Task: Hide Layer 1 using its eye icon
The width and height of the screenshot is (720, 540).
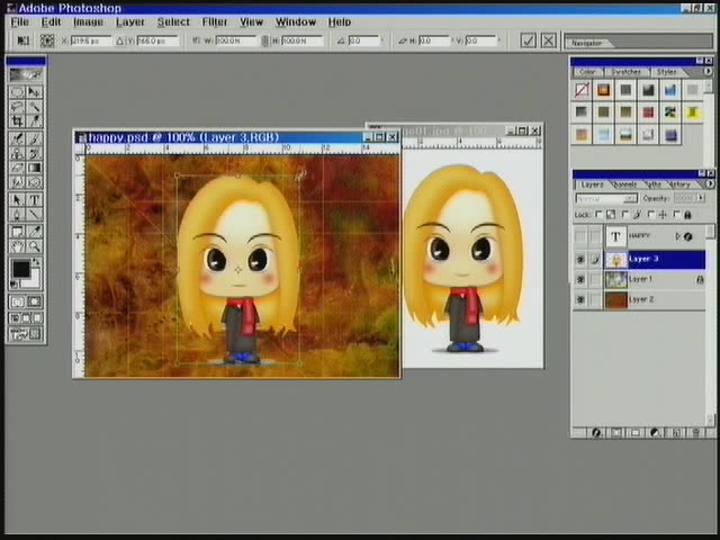Action: click(580, 279)
